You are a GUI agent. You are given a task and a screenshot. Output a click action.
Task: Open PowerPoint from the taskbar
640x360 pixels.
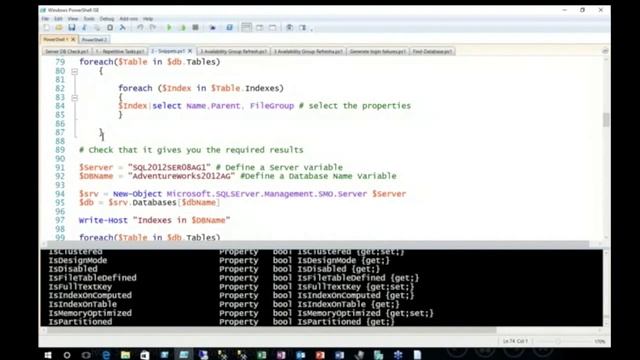[320, 355]
